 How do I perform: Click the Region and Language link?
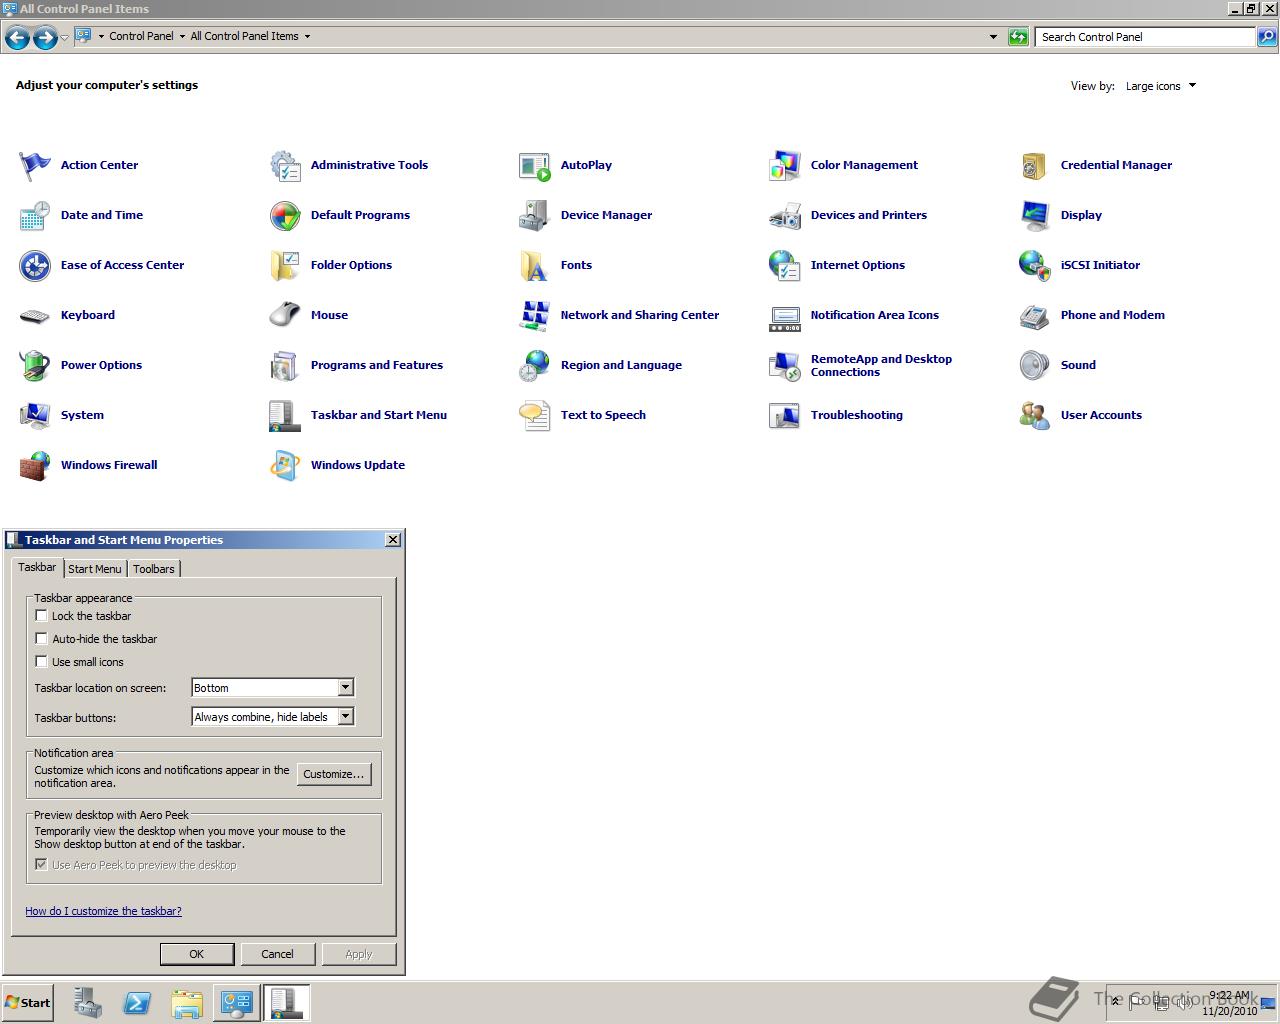(x=621, y=365)
